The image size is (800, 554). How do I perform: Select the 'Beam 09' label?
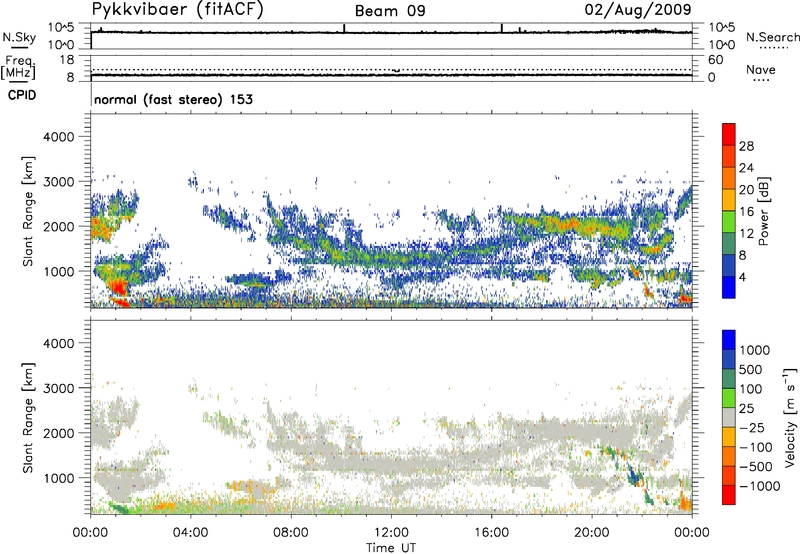click(390, 11)
